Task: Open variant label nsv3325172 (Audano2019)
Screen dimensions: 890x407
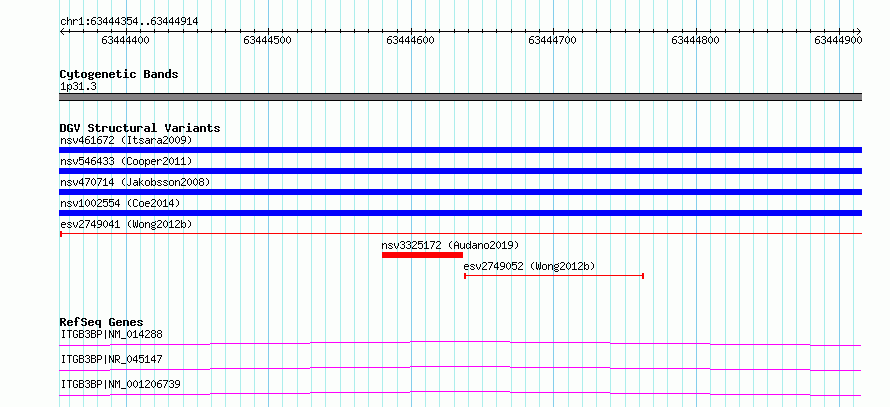Action: tap(450, 245)
